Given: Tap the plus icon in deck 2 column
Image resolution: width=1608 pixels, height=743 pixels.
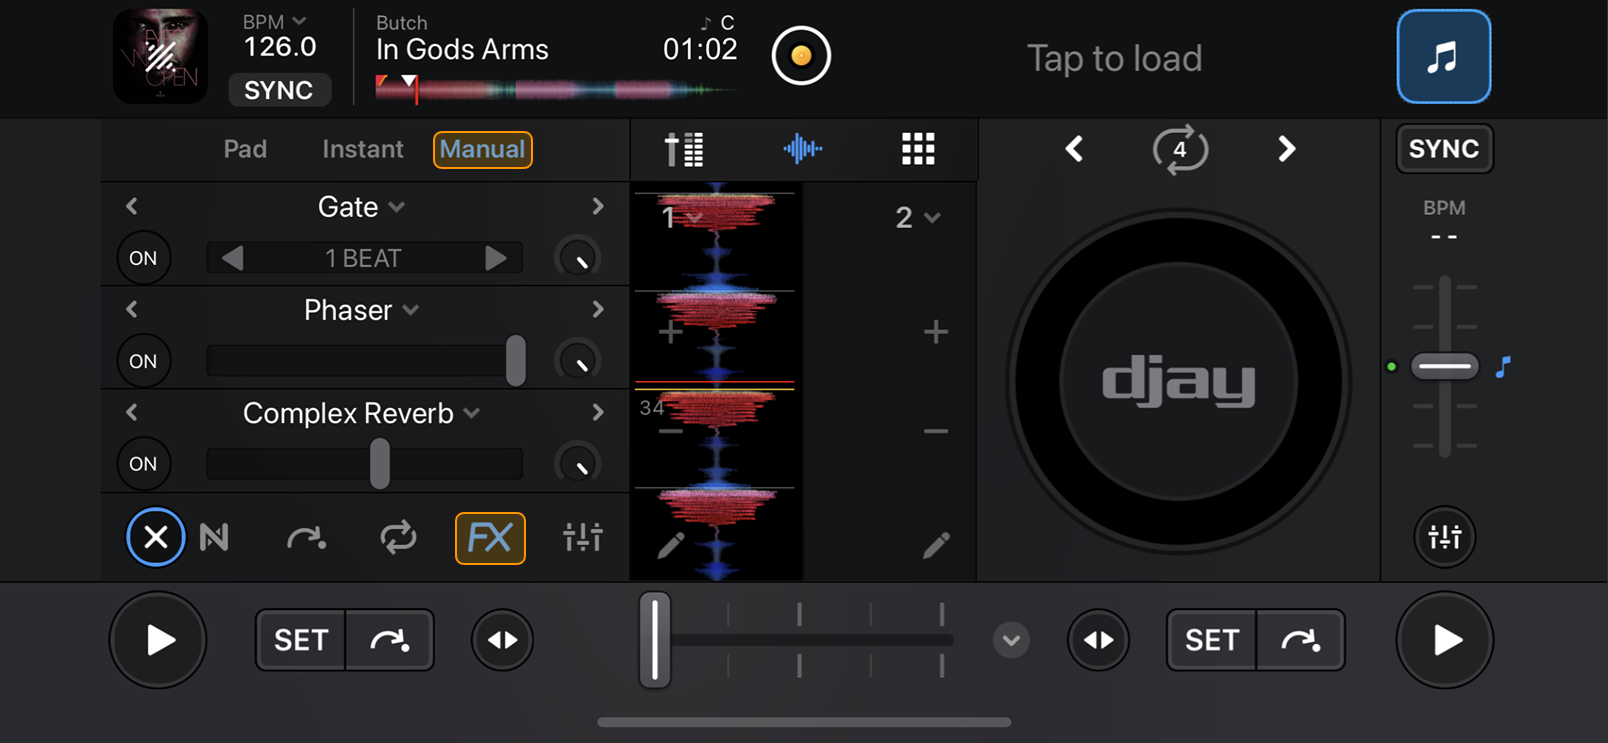Looking at the screenshot, I should (x=936, y=331).
